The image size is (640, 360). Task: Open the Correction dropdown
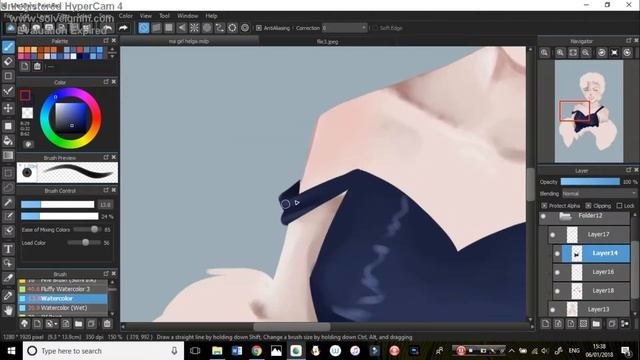tap(345, 28)
